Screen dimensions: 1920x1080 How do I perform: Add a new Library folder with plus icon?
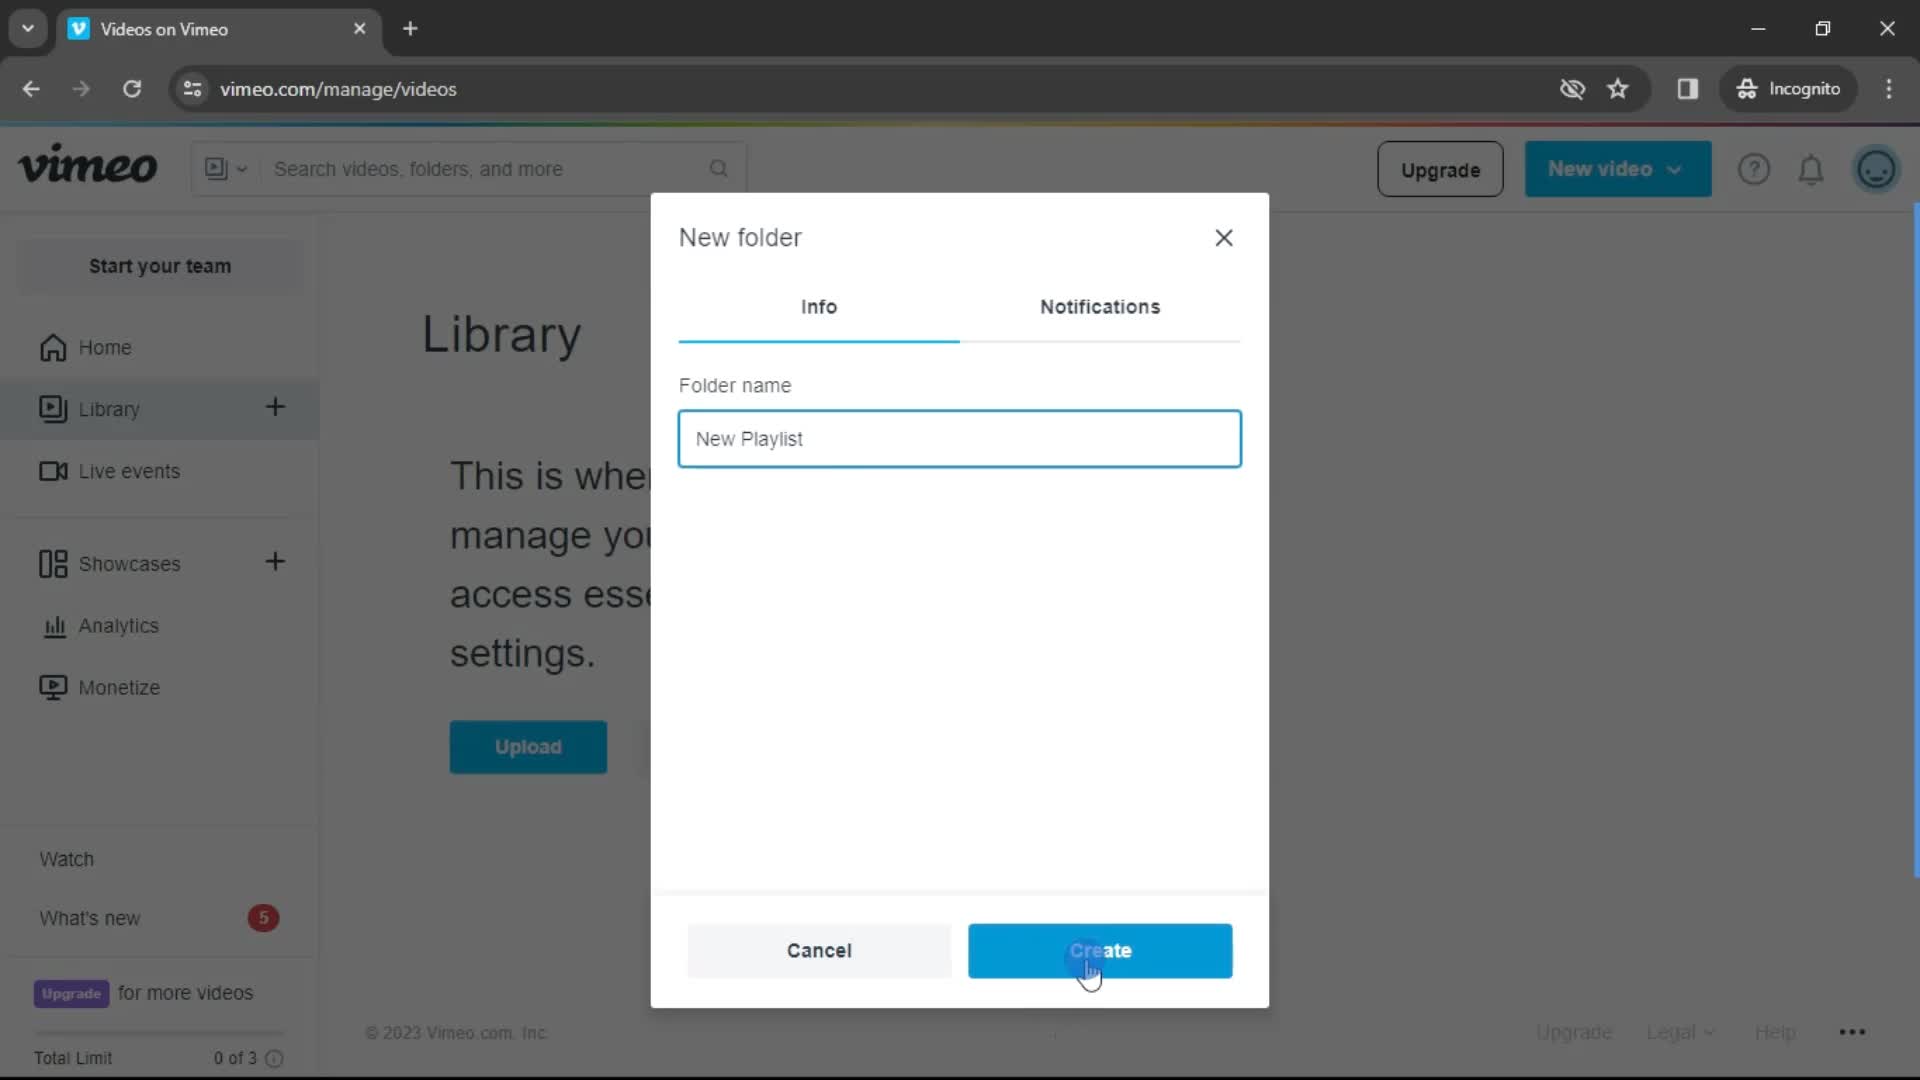point(276,406)
